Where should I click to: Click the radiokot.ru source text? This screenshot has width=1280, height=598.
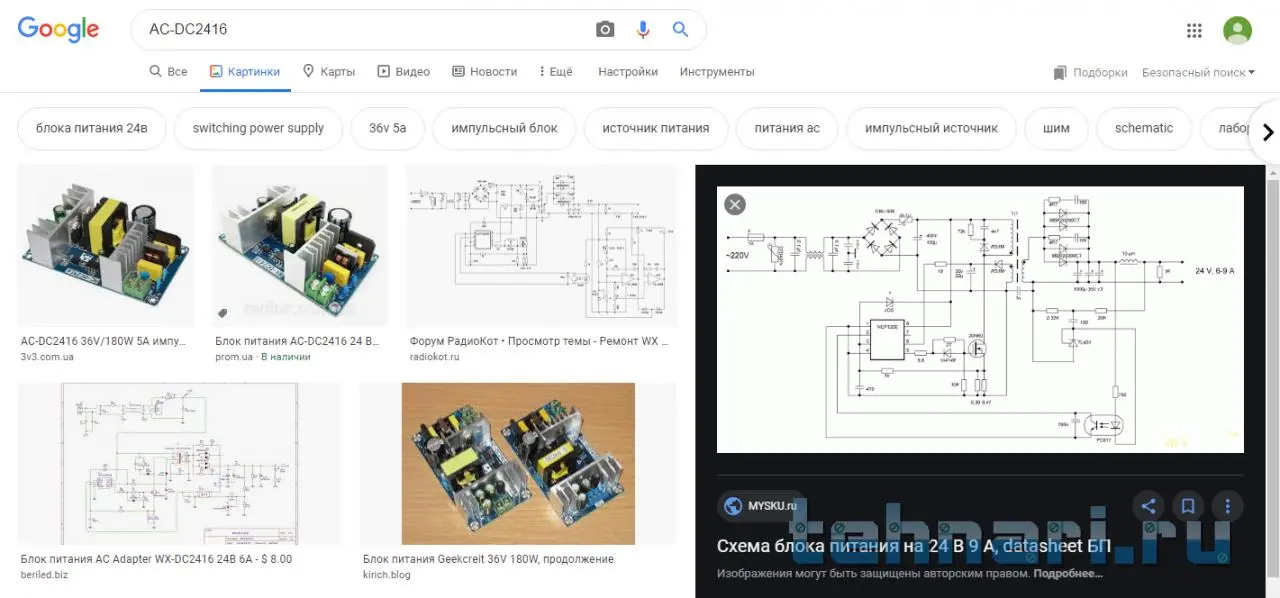tap(434, 356)
